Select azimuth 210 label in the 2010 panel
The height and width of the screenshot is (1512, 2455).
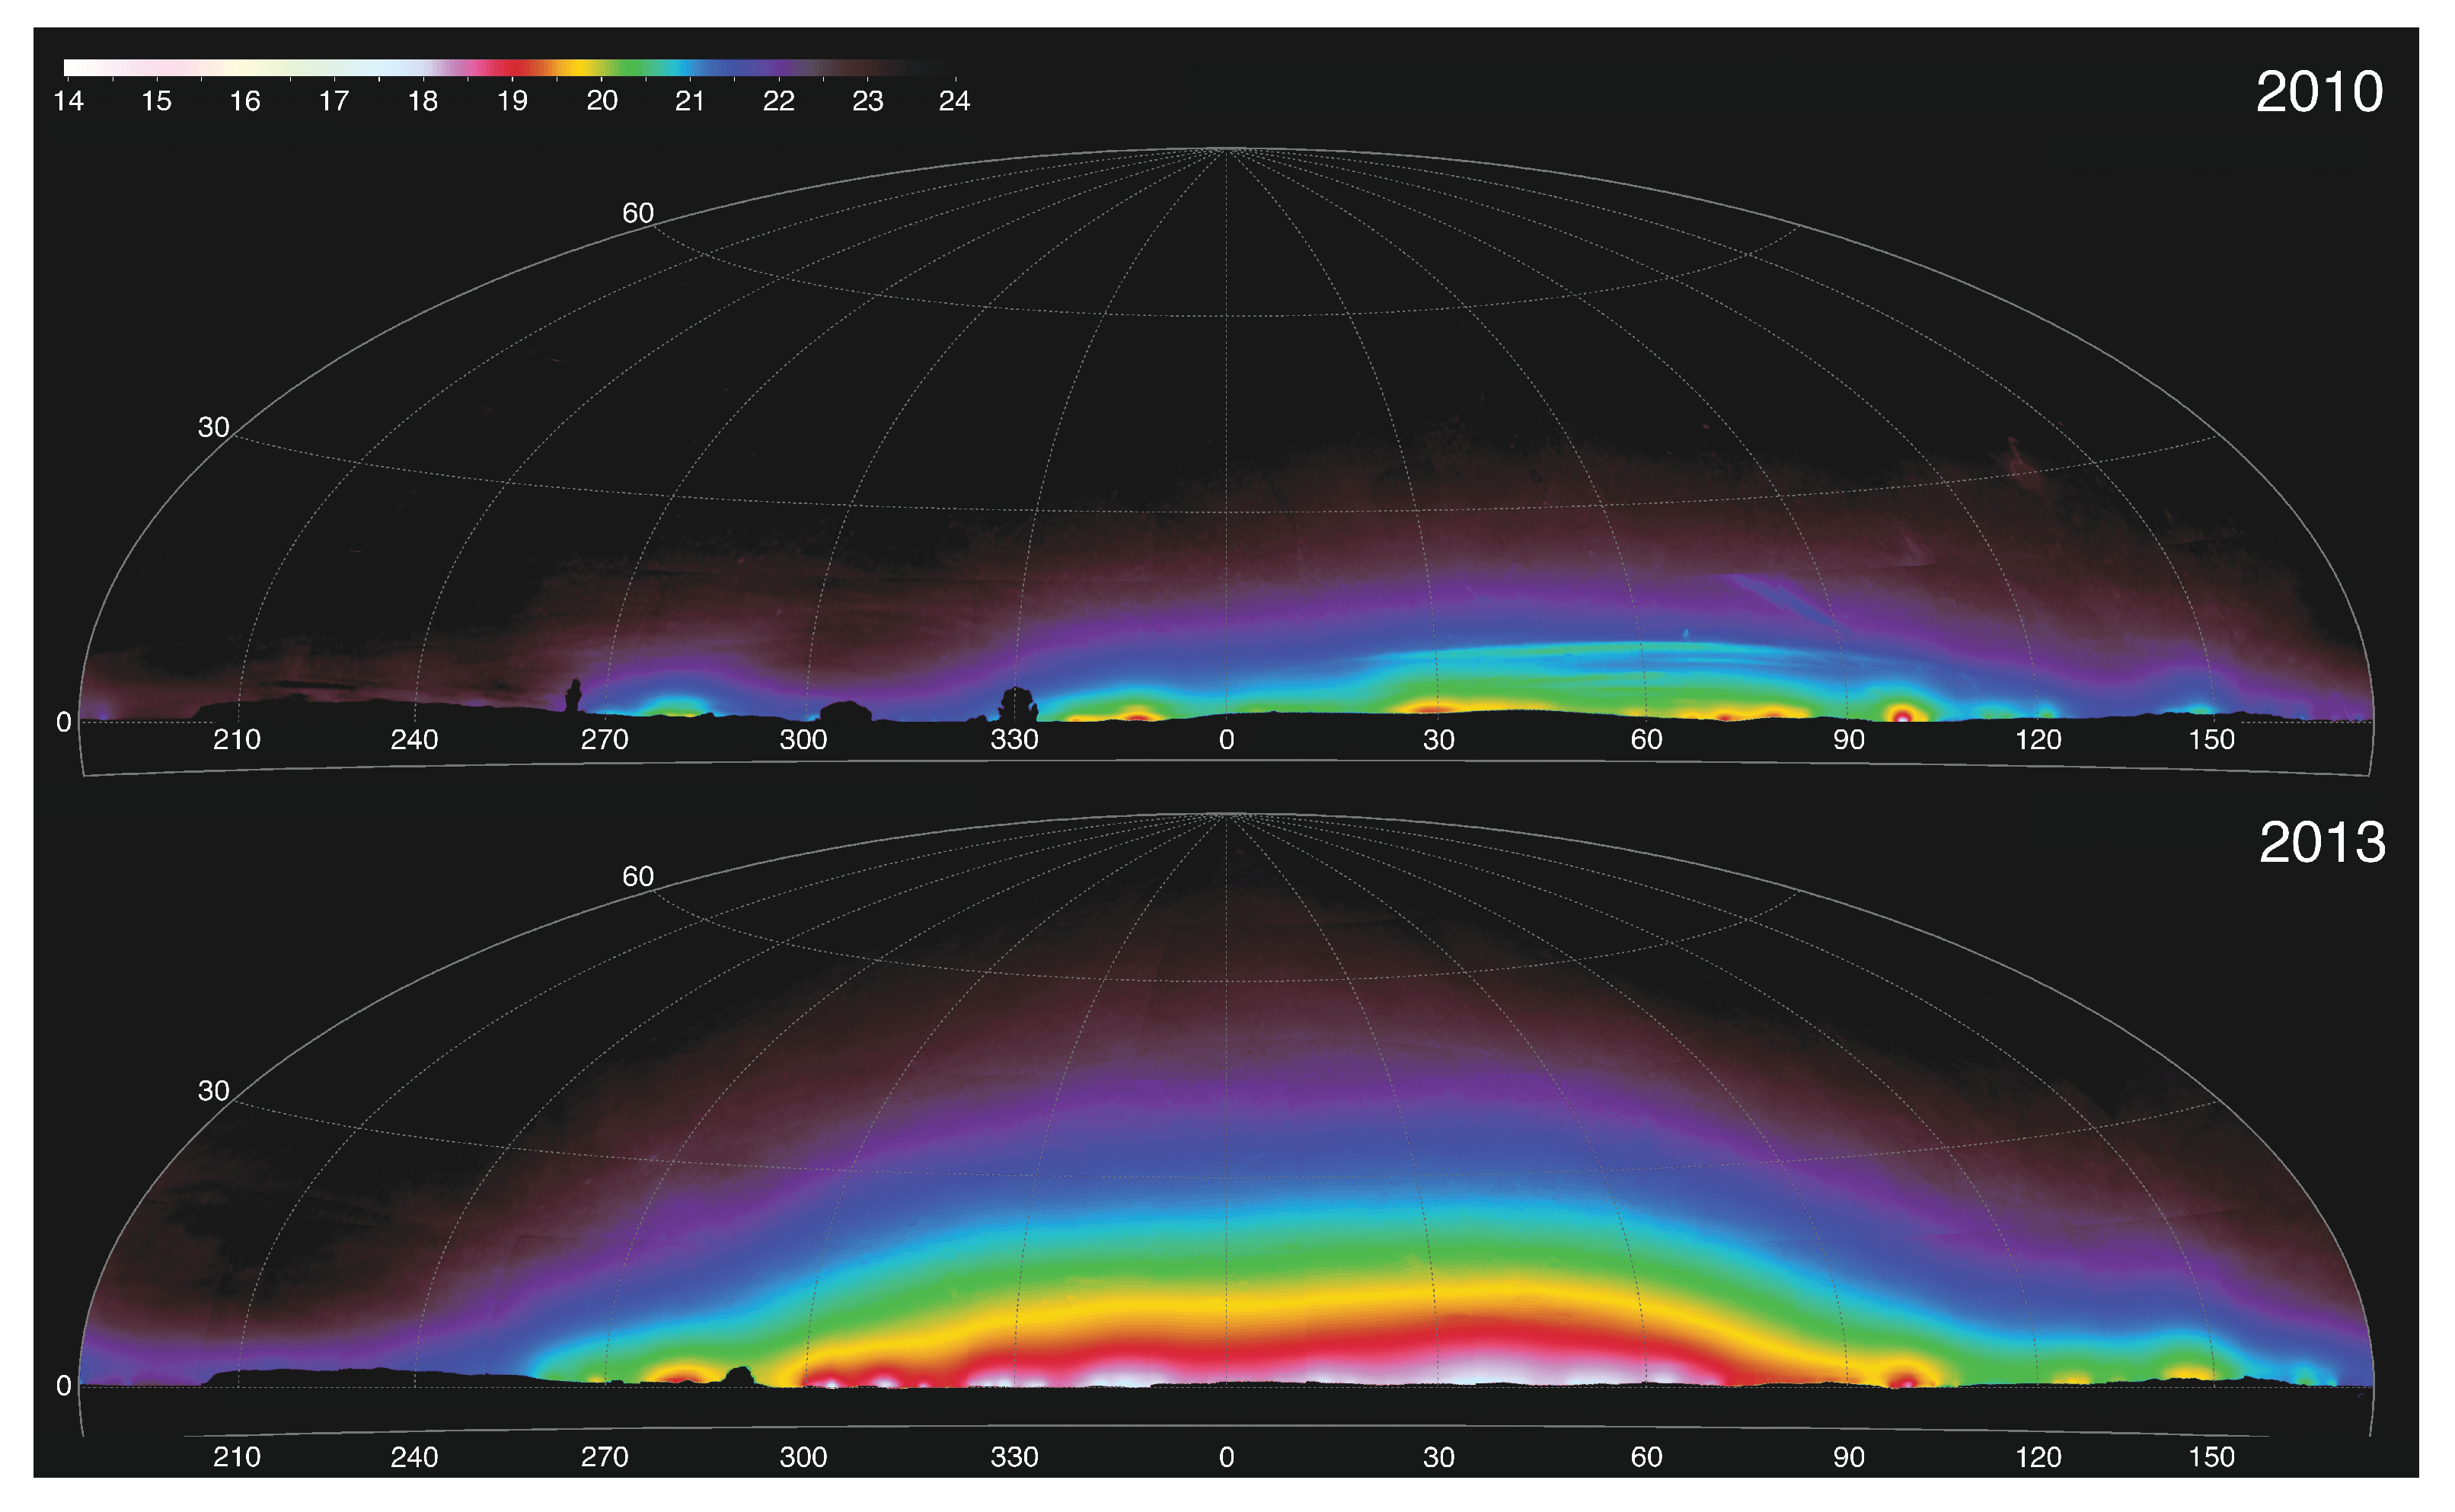point(237,740)
